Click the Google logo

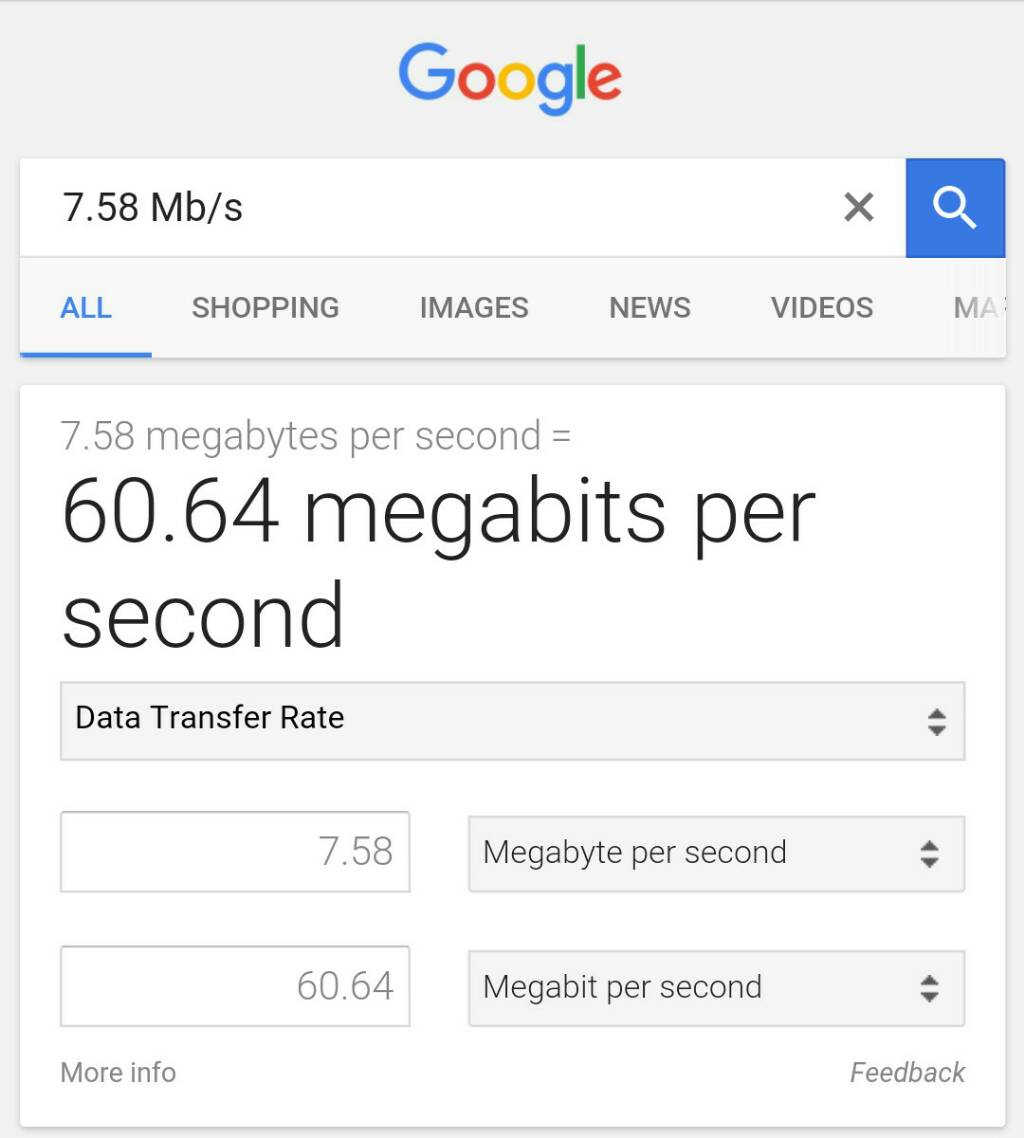click(x=510, y=78)
